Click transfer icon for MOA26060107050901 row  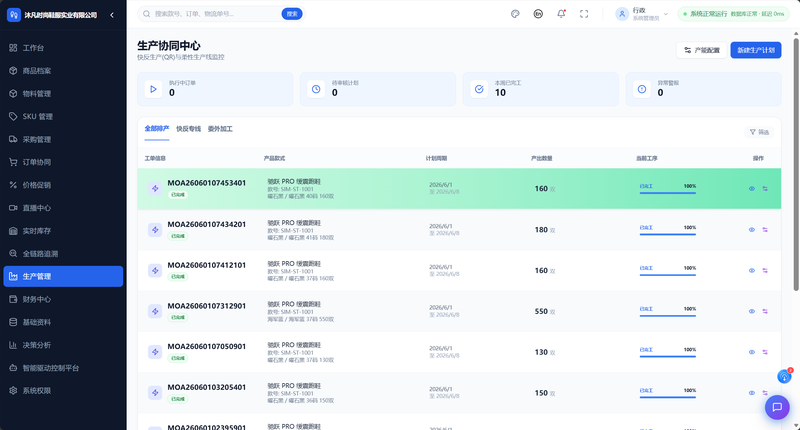765,352
